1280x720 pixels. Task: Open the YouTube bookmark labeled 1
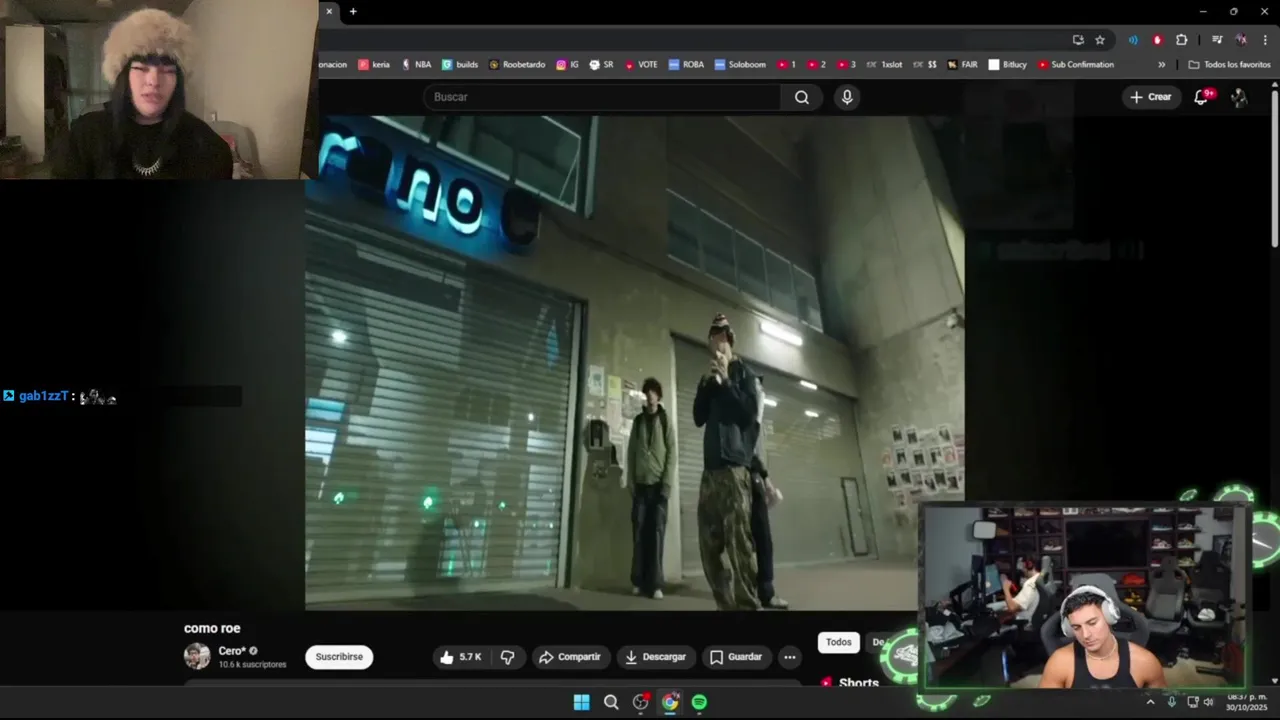click(786, 64)
